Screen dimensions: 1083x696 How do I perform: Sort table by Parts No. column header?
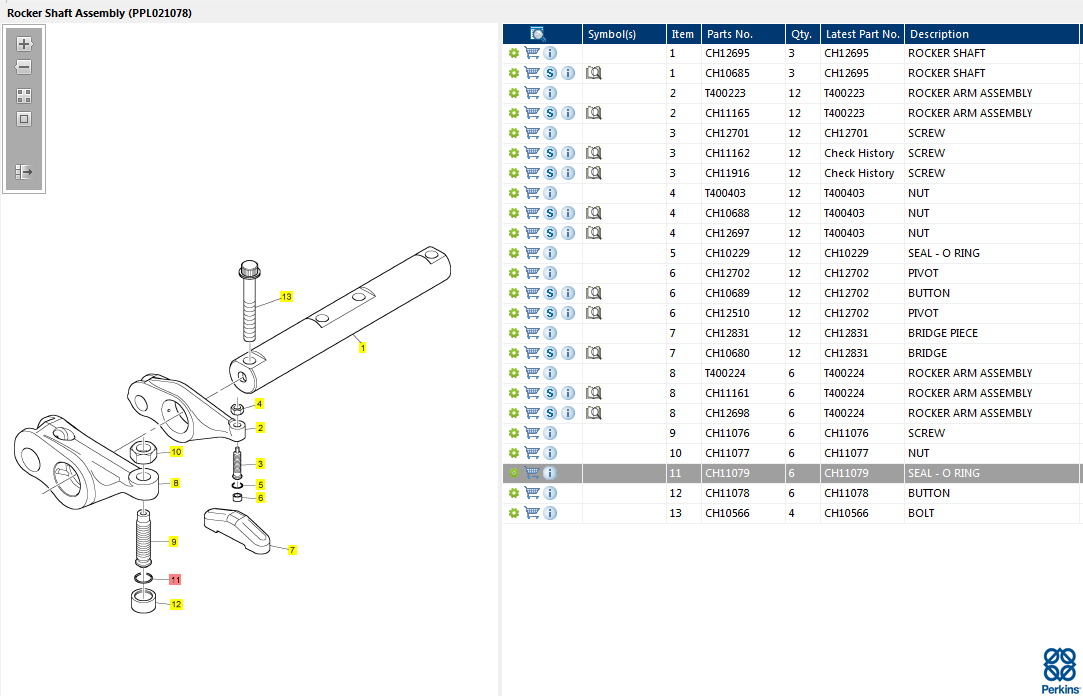728,34
